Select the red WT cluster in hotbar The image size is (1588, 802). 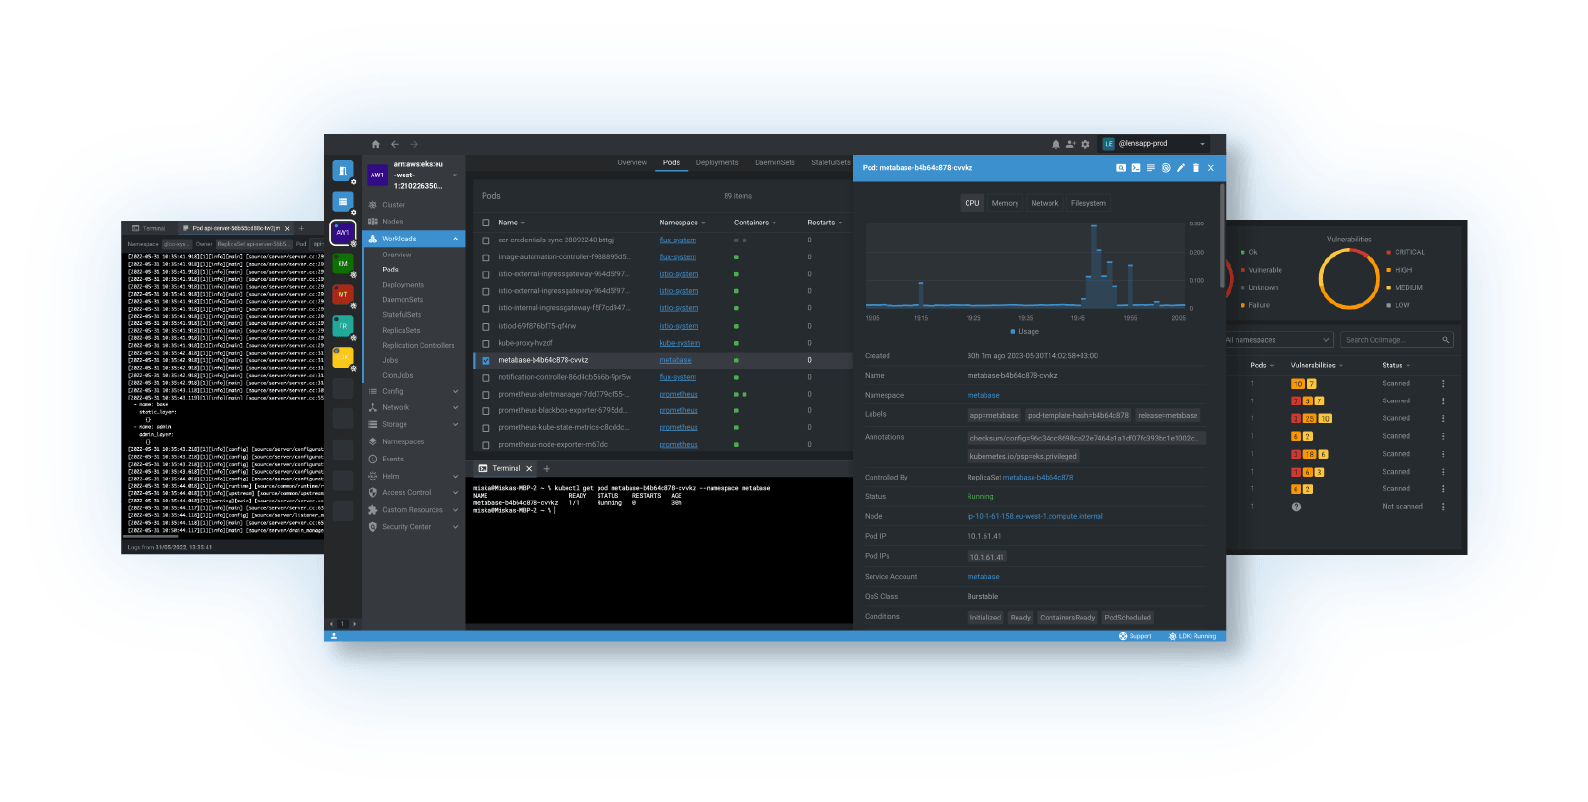click(343, 294)
